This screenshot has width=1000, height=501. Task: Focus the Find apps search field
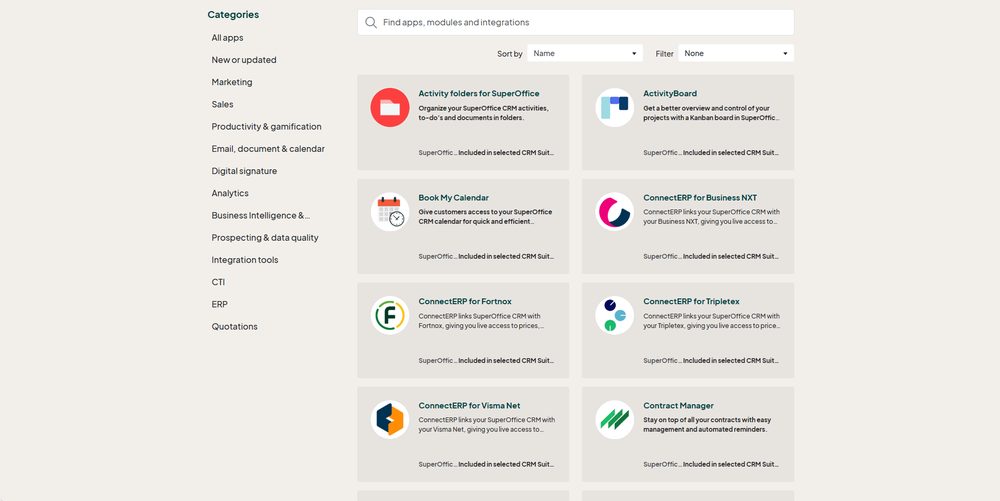[x=576, y=22]
